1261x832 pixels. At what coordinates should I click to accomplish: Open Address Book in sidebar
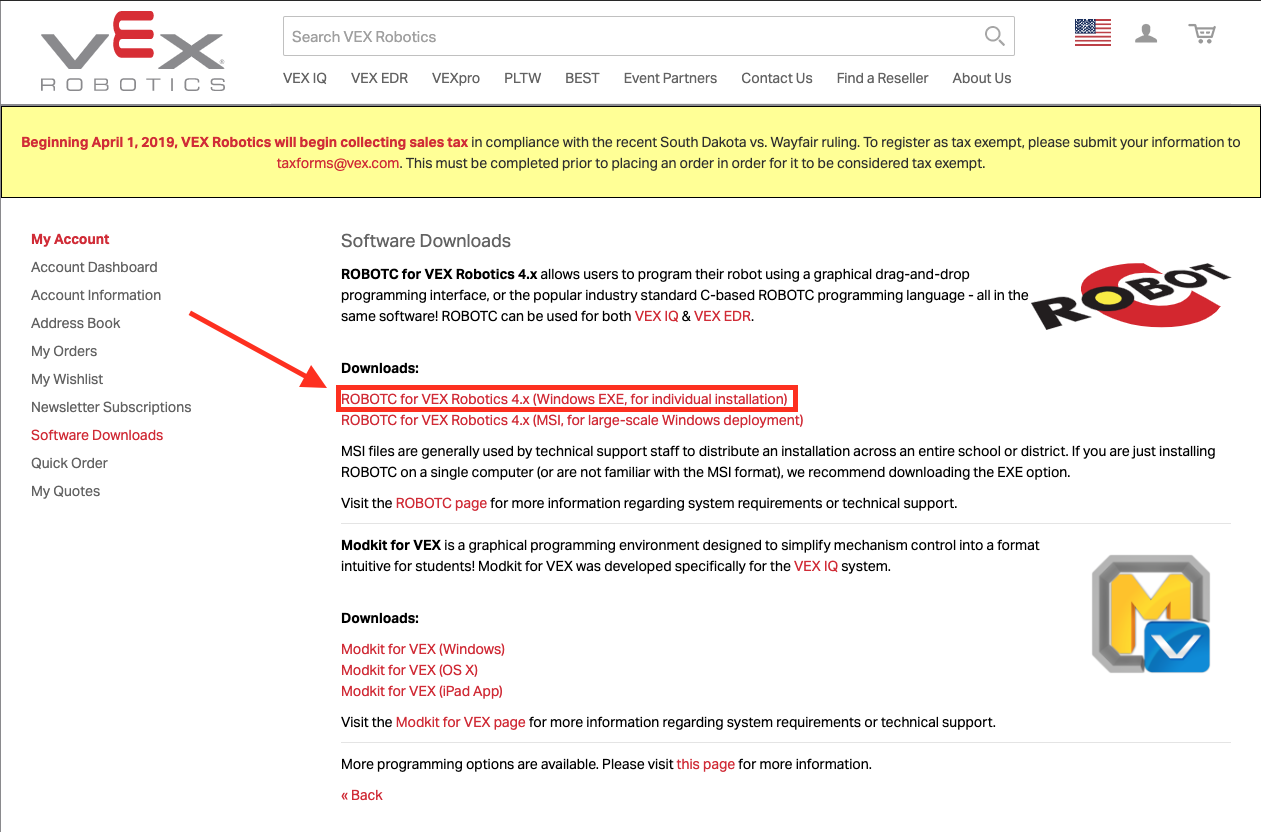(76, 323)
